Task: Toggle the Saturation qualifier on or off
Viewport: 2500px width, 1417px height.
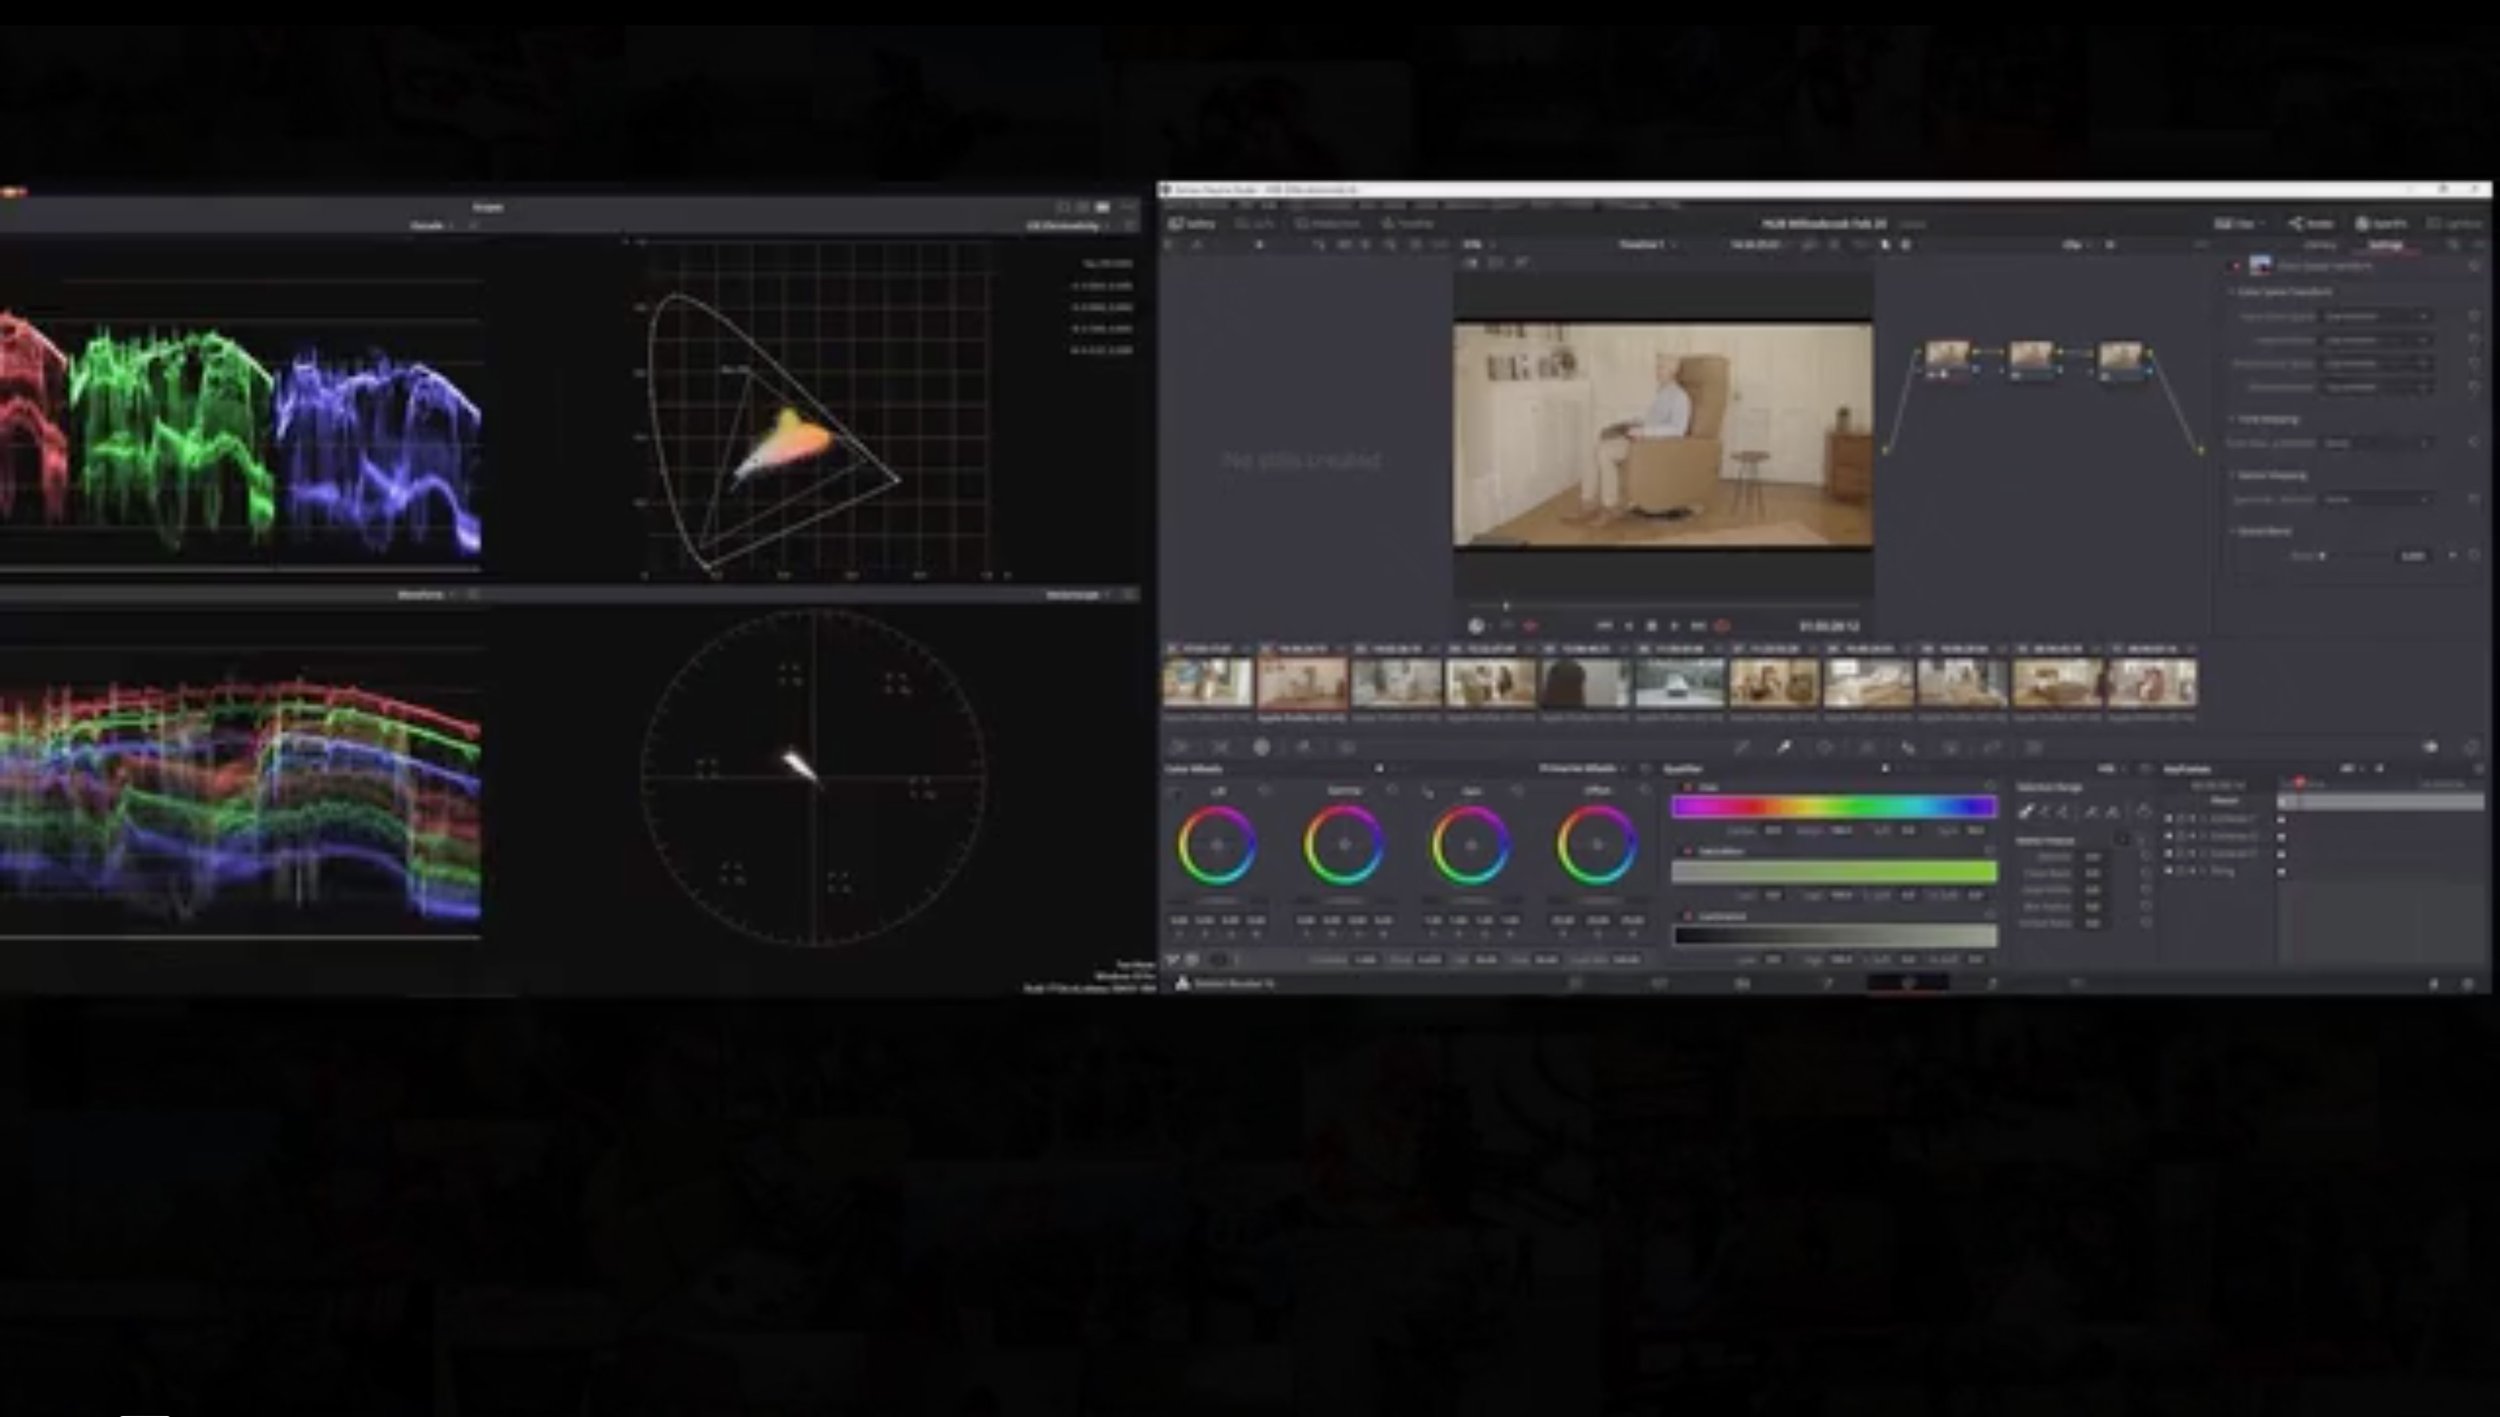Action: click(x=1689, y=851)
